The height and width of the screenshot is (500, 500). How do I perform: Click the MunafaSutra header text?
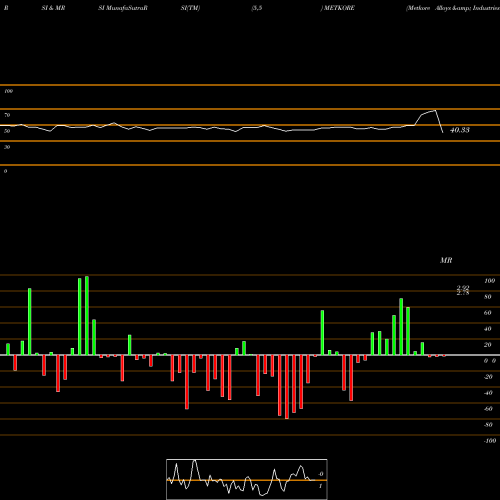pos(126,8)
